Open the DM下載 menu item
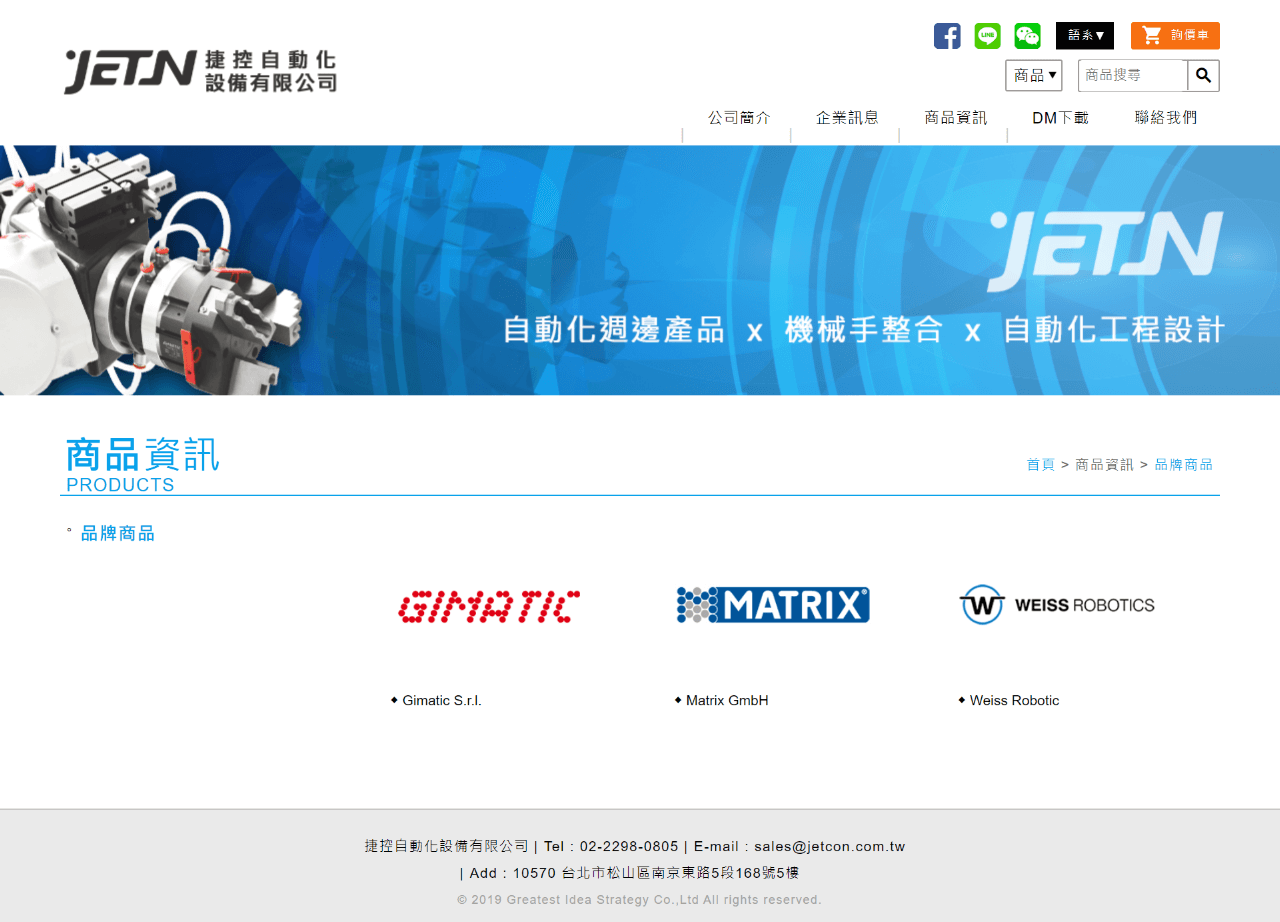The height and width of the screenshot is (922, 1280). click(x=1060, y=118)
